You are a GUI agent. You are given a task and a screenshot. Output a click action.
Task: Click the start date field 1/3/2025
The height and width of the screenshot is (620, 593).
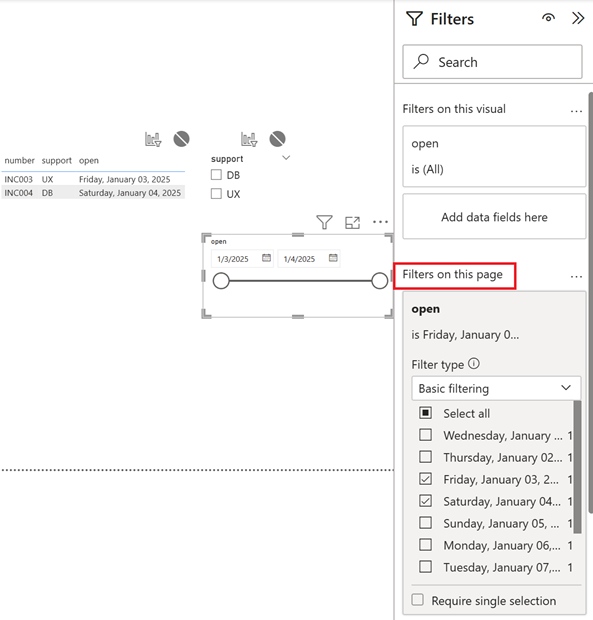(233, 259)
